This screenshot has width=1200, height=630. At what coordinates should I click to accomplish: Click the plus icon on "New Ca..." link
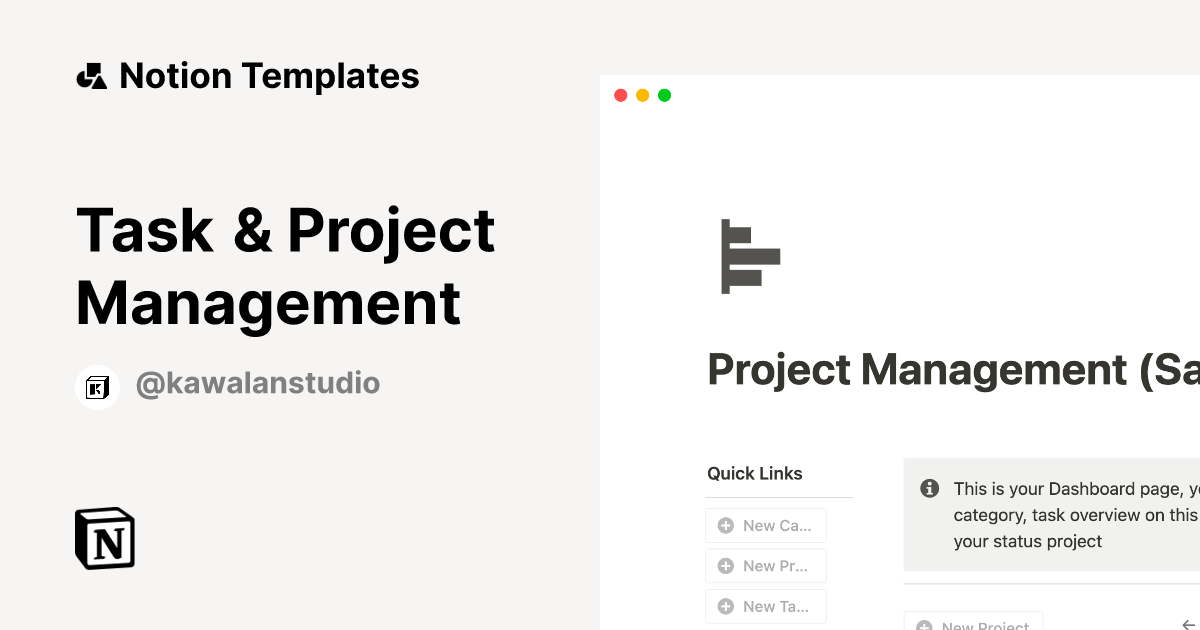(726, 525)
